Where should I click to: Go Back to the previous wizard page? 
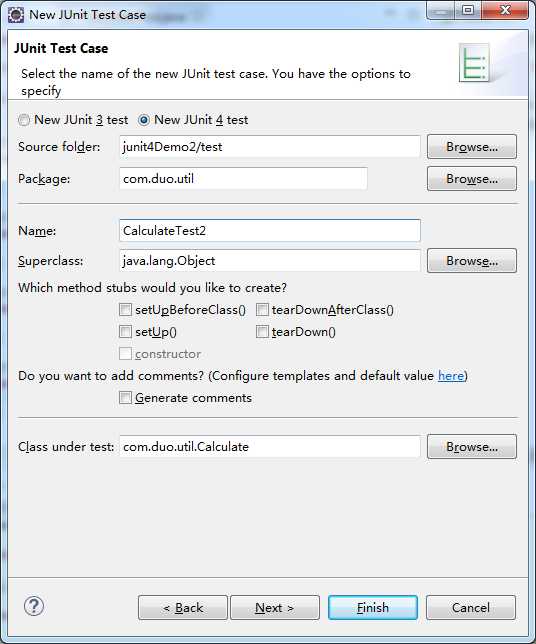183,607
